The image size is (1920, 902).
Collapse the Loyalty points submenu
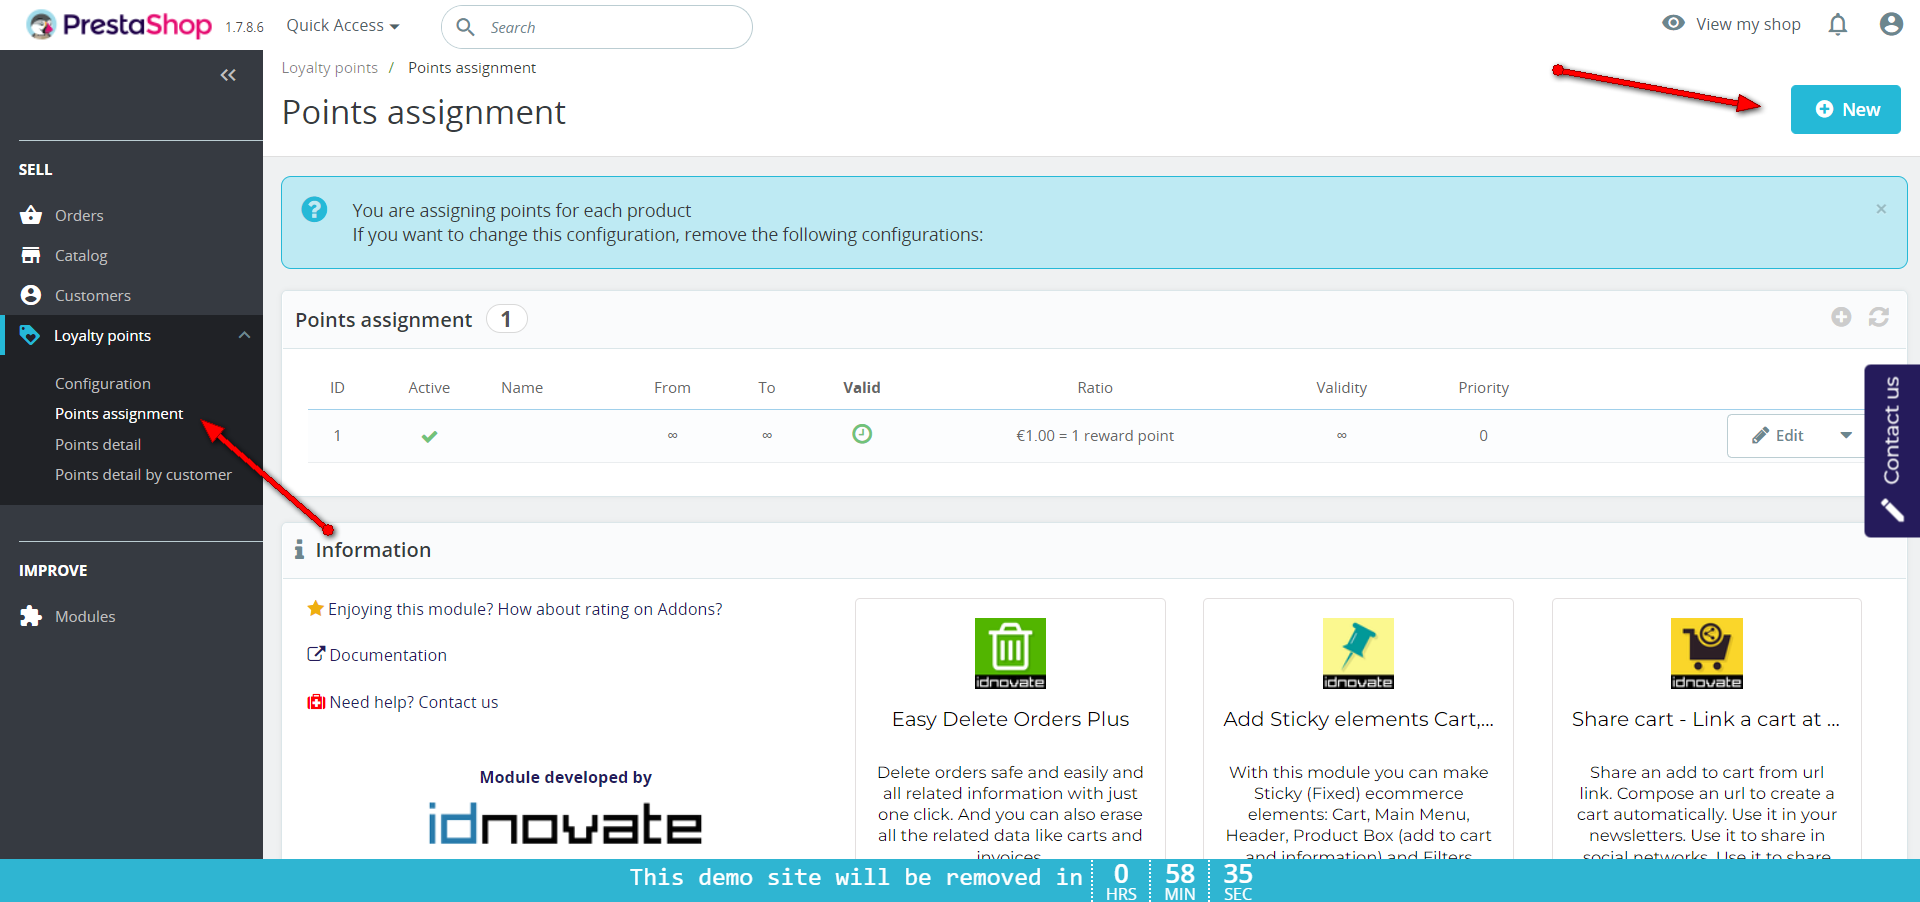pyautogui.click(x=244, y=335)
